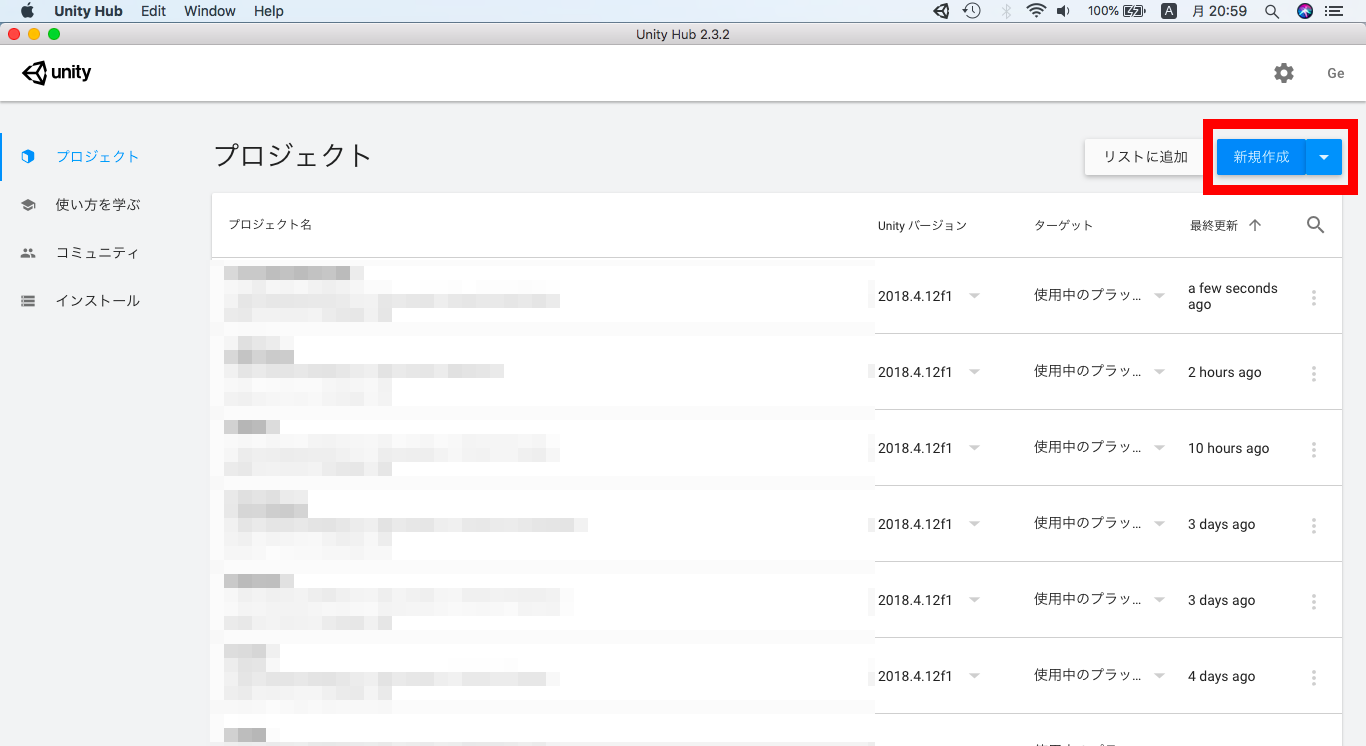
Task: Click the Time Machine menu bar icon
Action: [x=972, y=11]
